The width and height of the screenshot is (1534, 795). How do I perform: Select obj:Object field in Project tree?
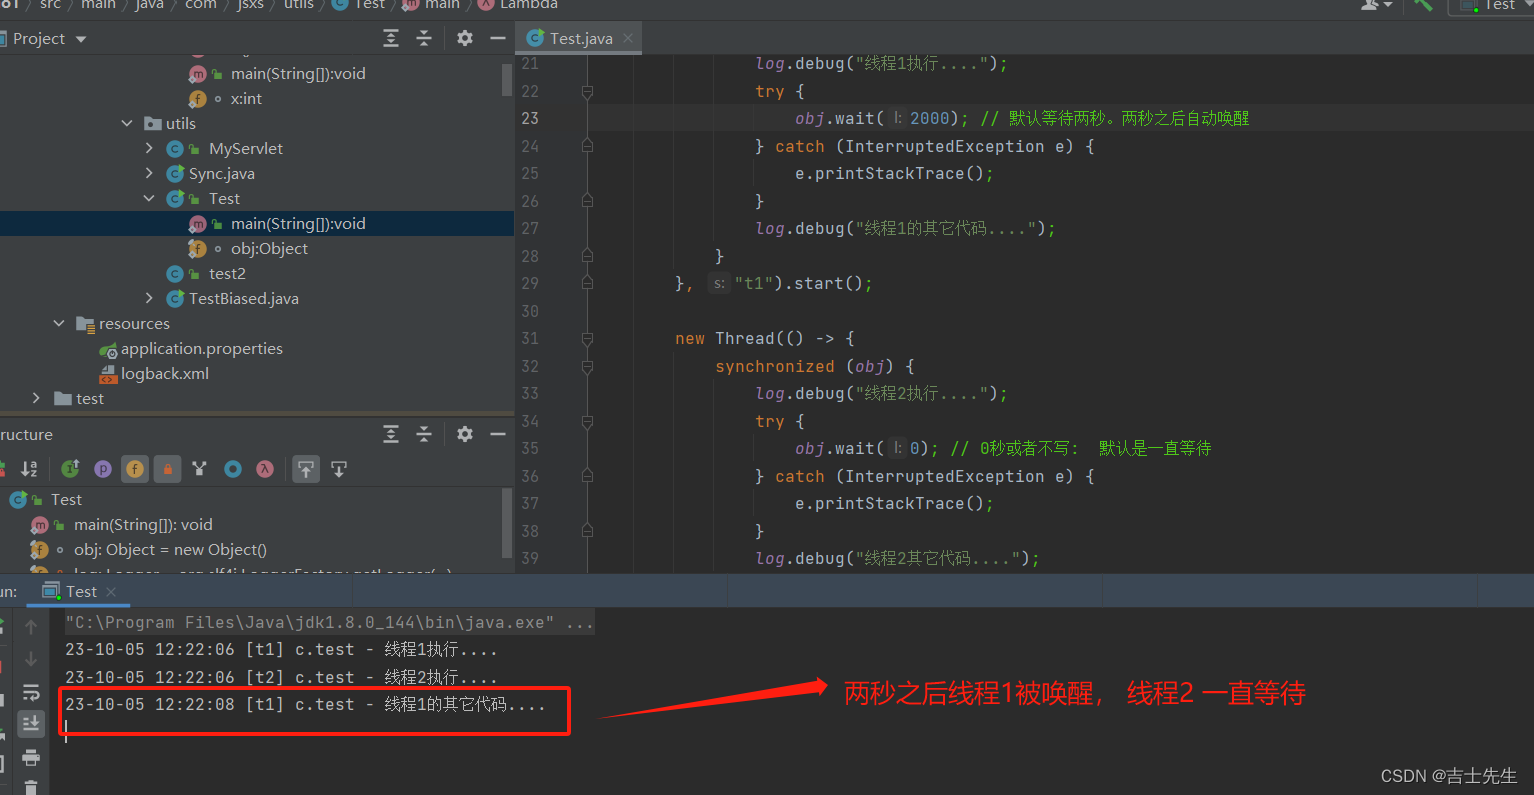coord(269,249)
